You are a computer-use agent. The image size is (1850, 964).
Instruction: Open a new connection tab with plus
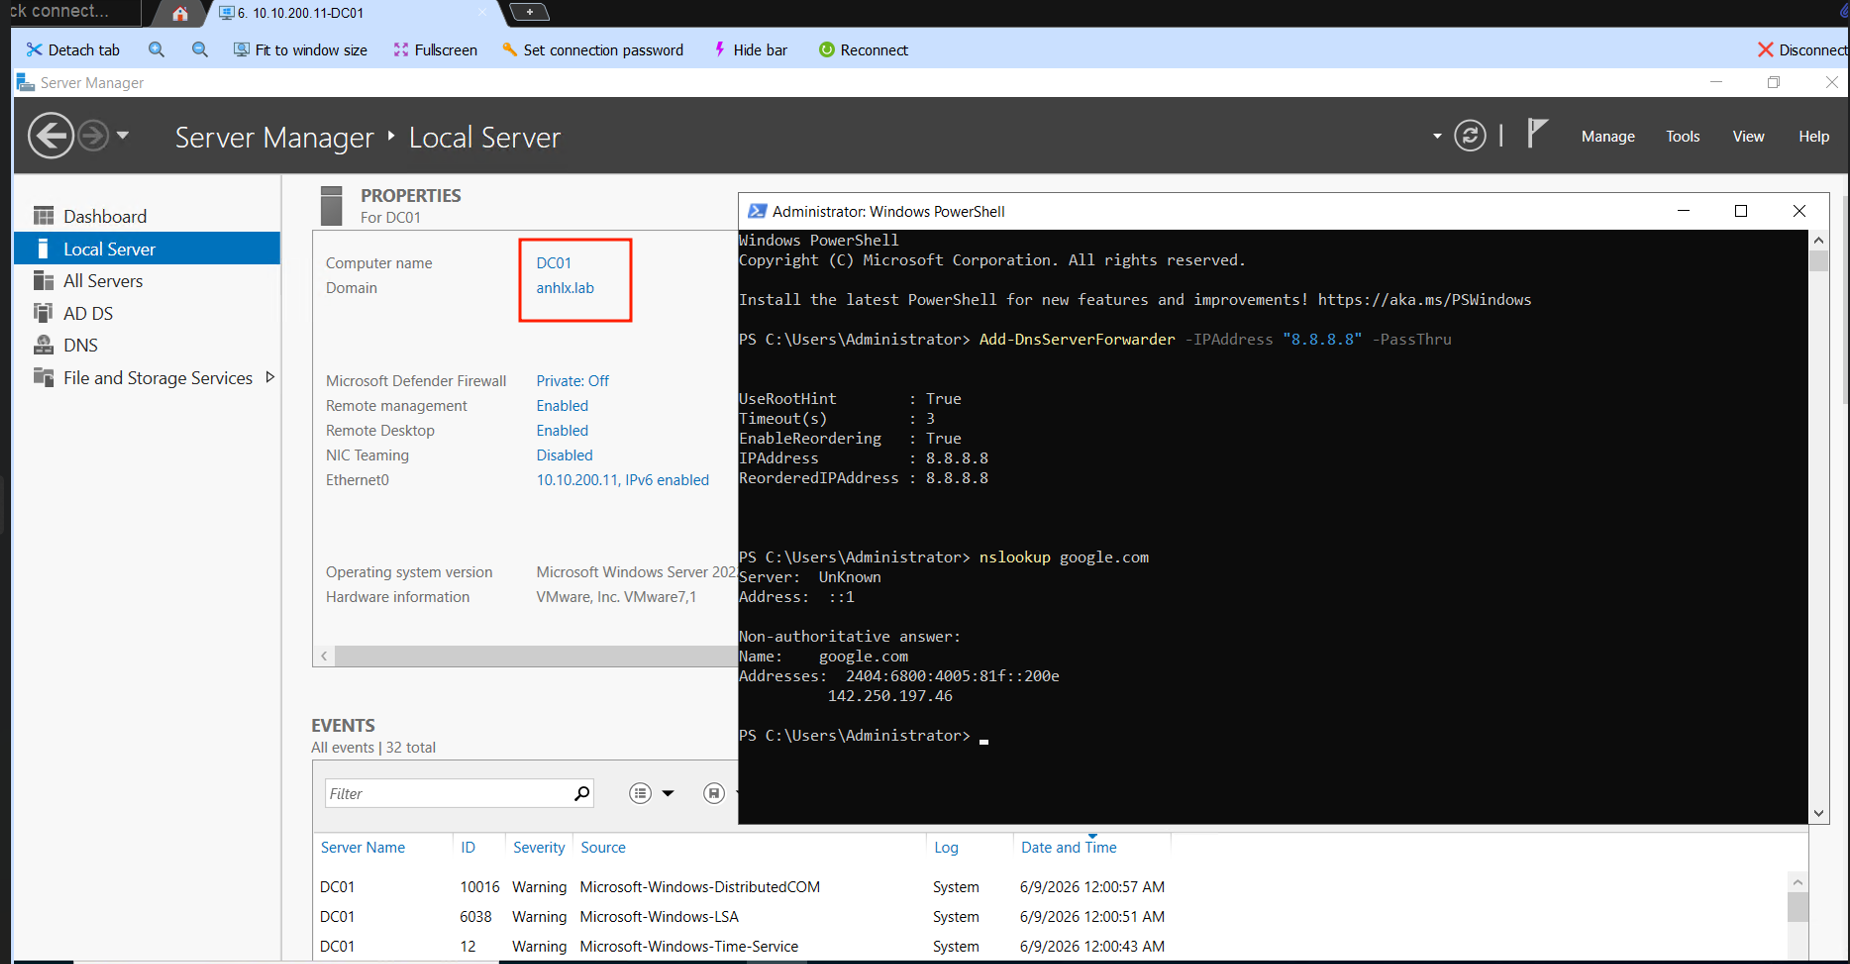pos(529,12)
